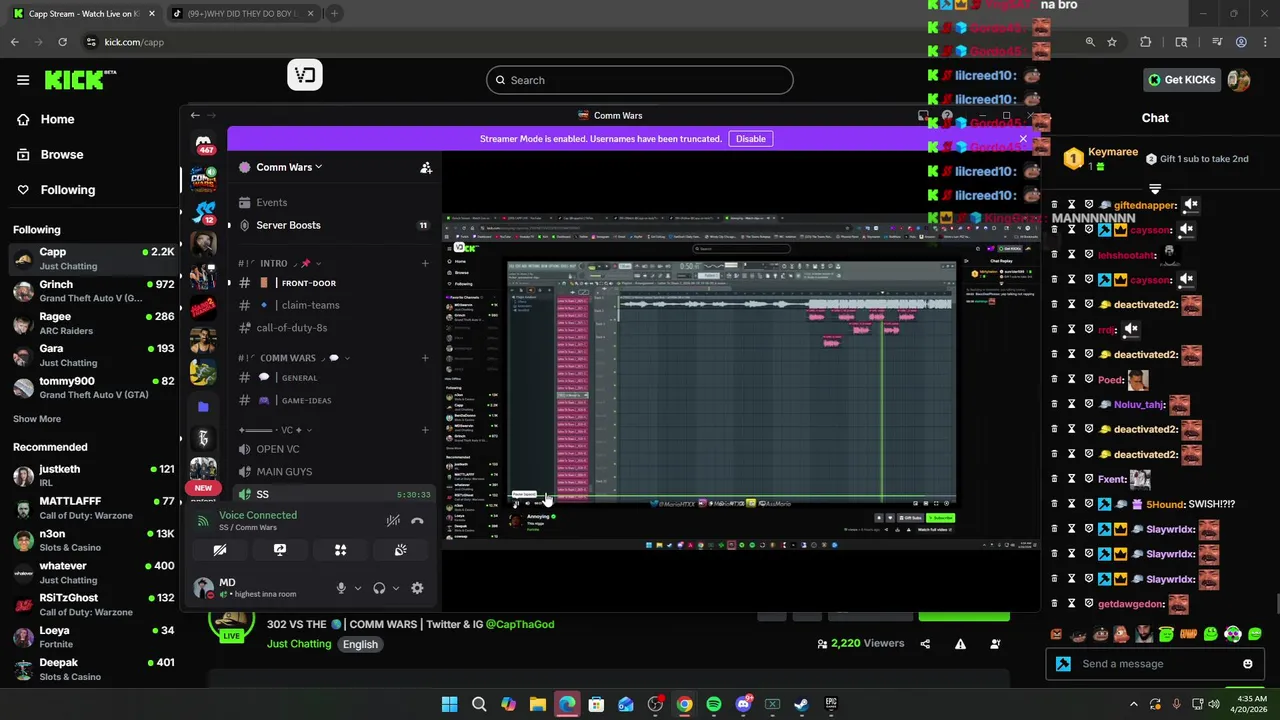Expand system tray hidden icons
1280x720 pixels.
(1133, 704)
